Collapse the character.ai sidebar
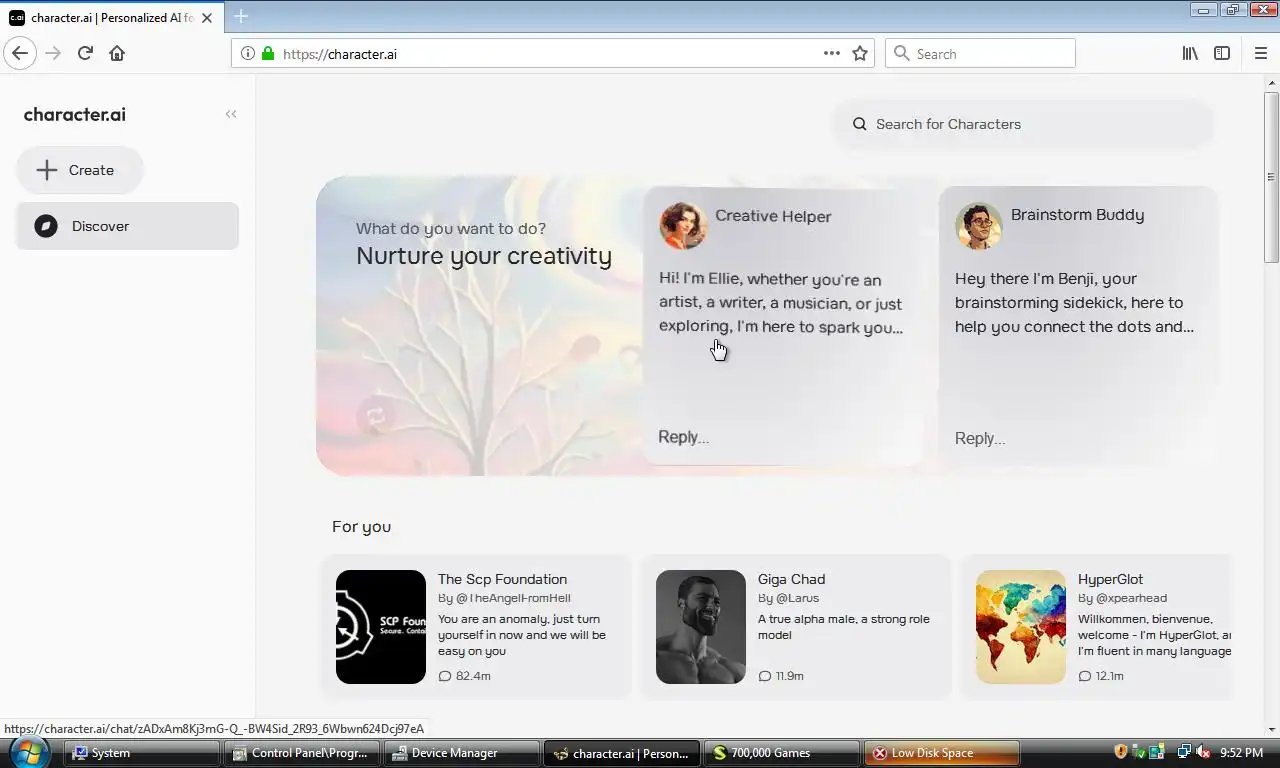Screen dimensions: 1280x768 231,114
